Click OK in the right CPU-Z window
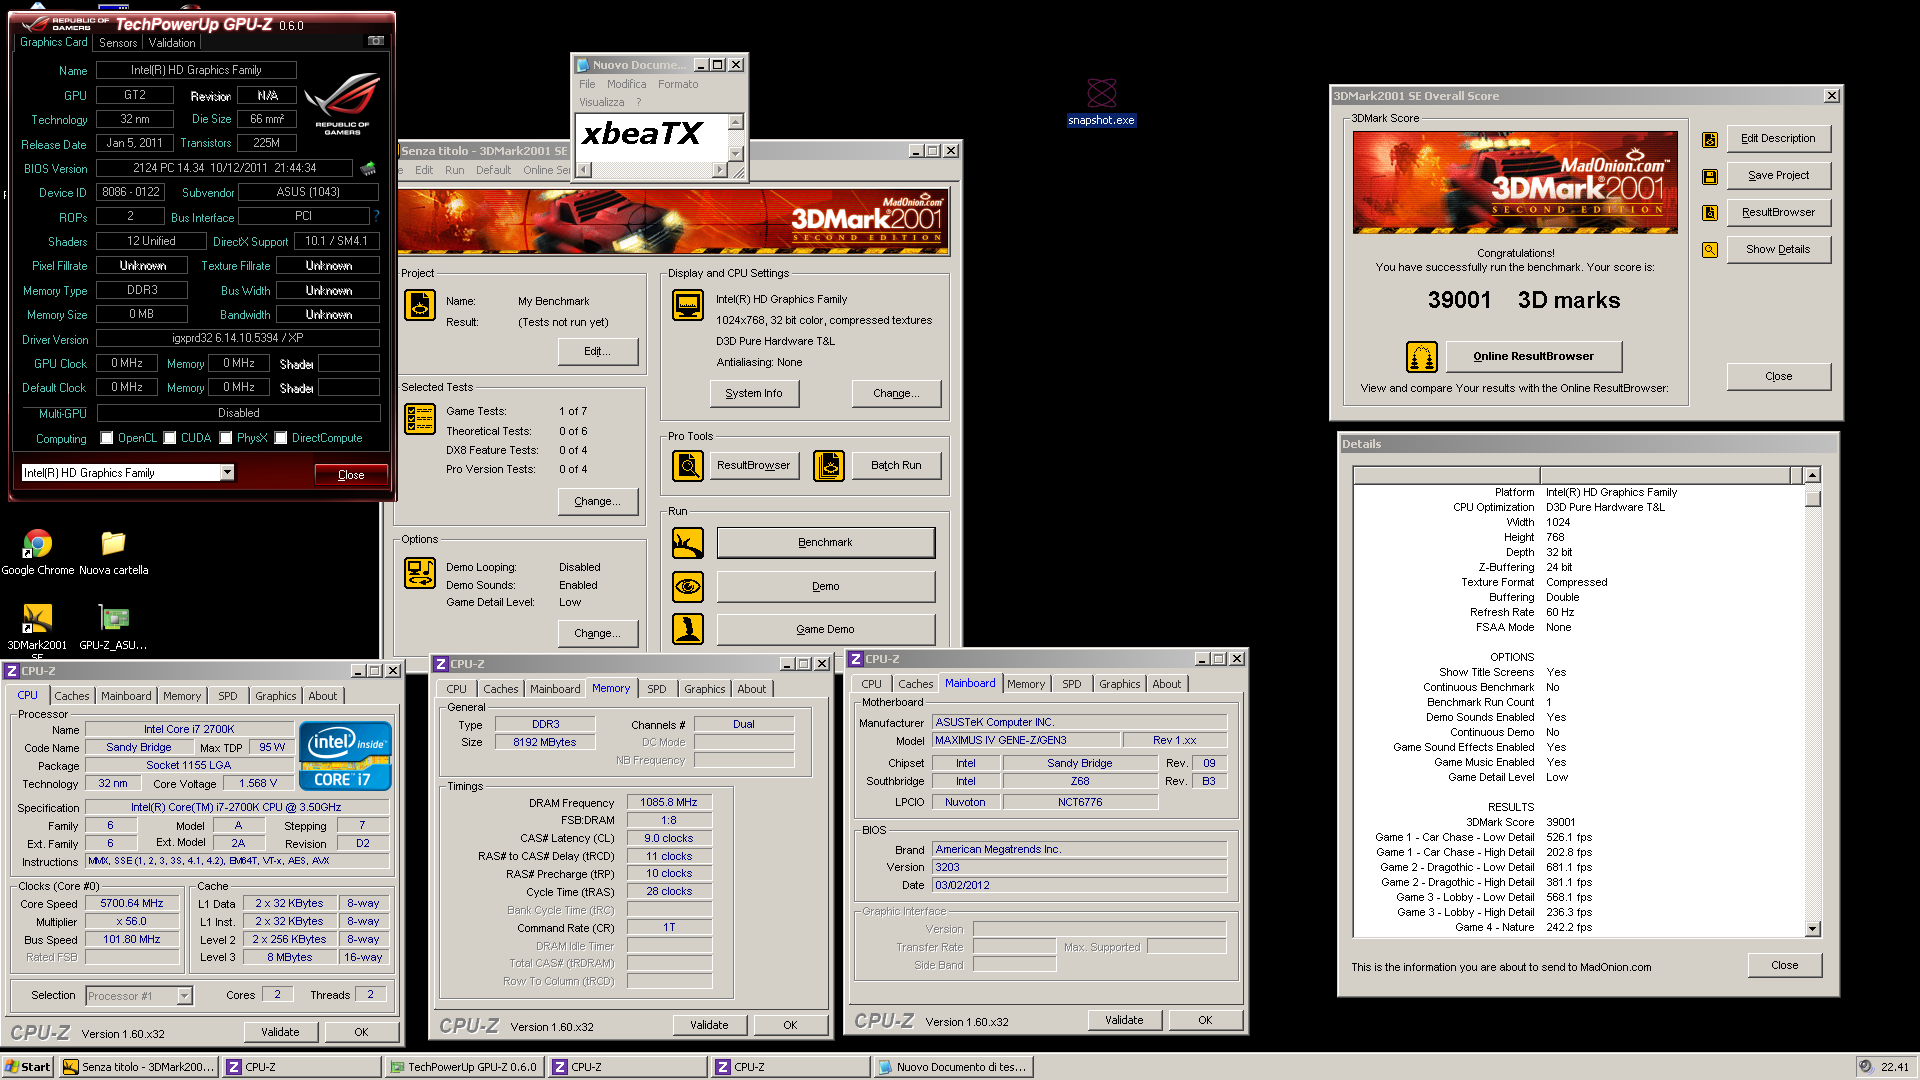Image resolution: width=1920 pixels, height=1080 pixels. coord(1205,1020)
